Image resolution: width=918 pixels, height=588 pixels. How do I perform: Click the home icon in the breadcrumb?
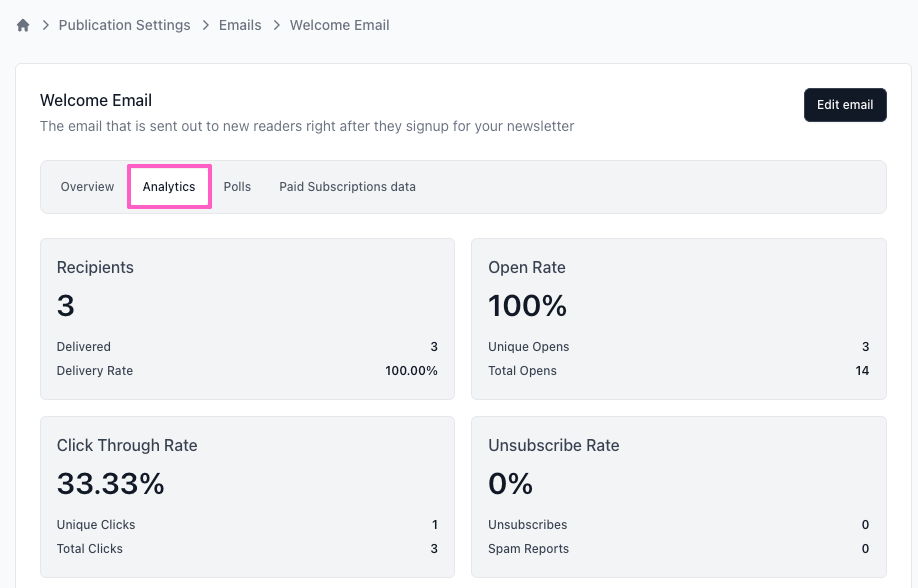click(23, 25)
